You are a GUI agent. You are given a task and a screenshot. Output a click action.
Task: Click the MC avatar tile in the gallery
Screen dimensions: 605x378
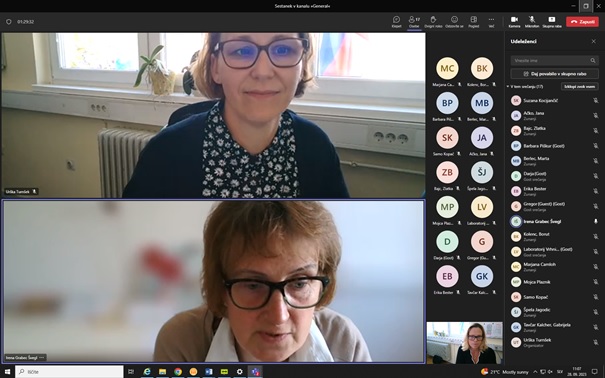(x=447, y=69)
